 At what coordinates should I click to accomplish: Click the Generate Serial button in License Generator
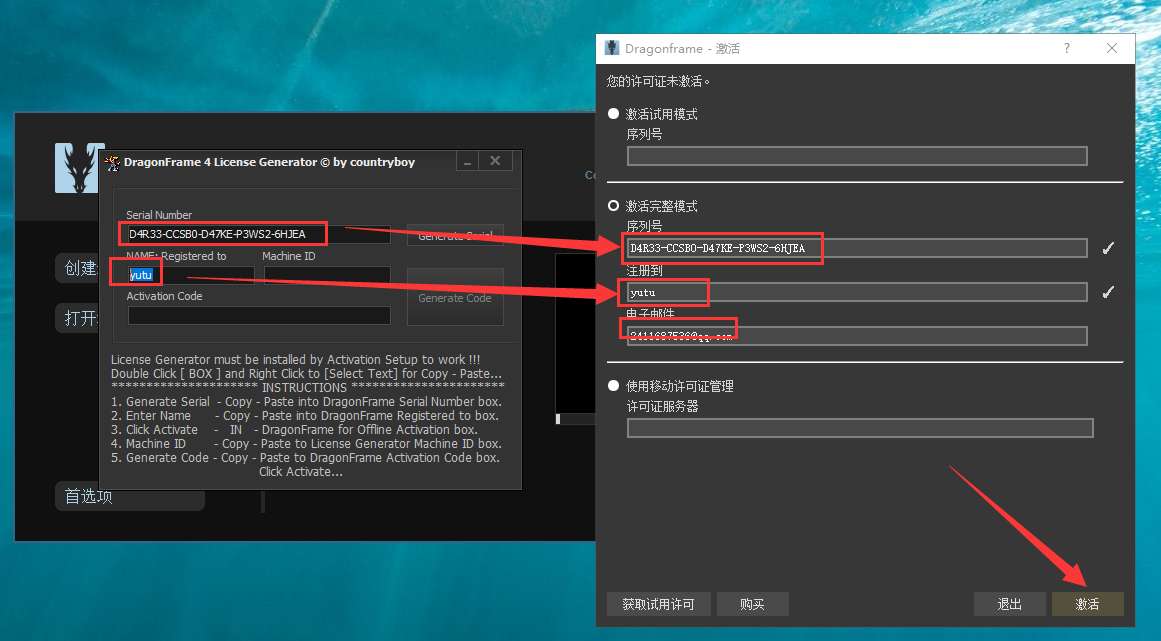click(455, 235)
